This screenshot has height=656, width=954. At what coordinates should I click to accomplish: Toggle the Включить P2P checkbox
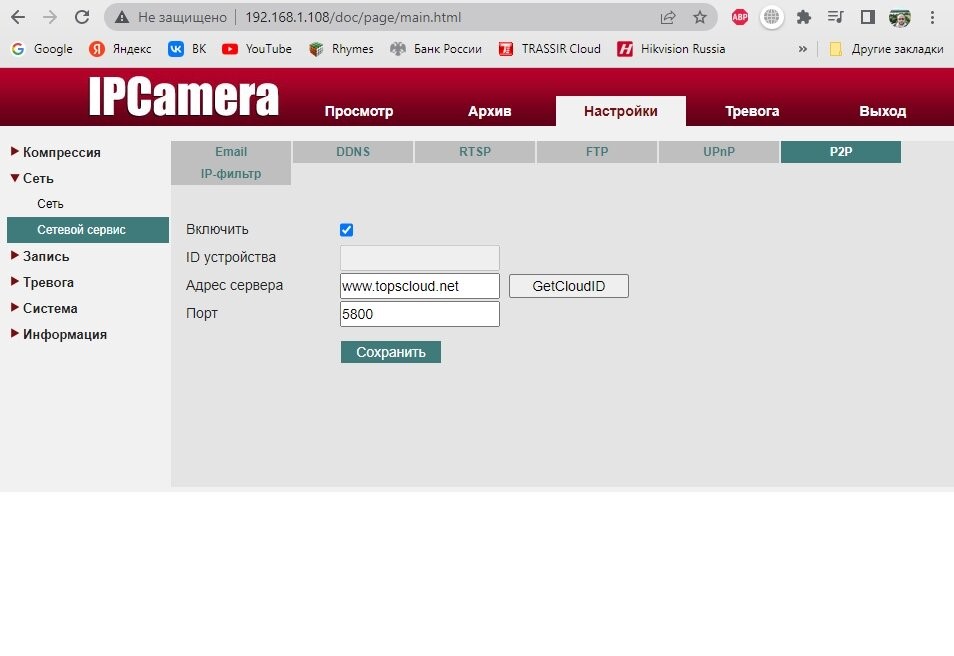click(x=346, y=230)
